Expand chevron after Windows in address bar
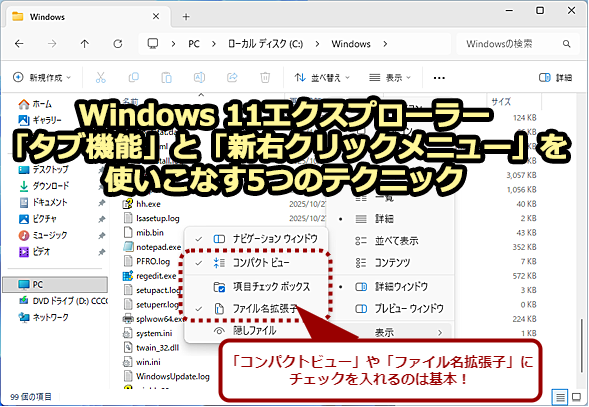The image size is (589, 407). click(385, 44)
